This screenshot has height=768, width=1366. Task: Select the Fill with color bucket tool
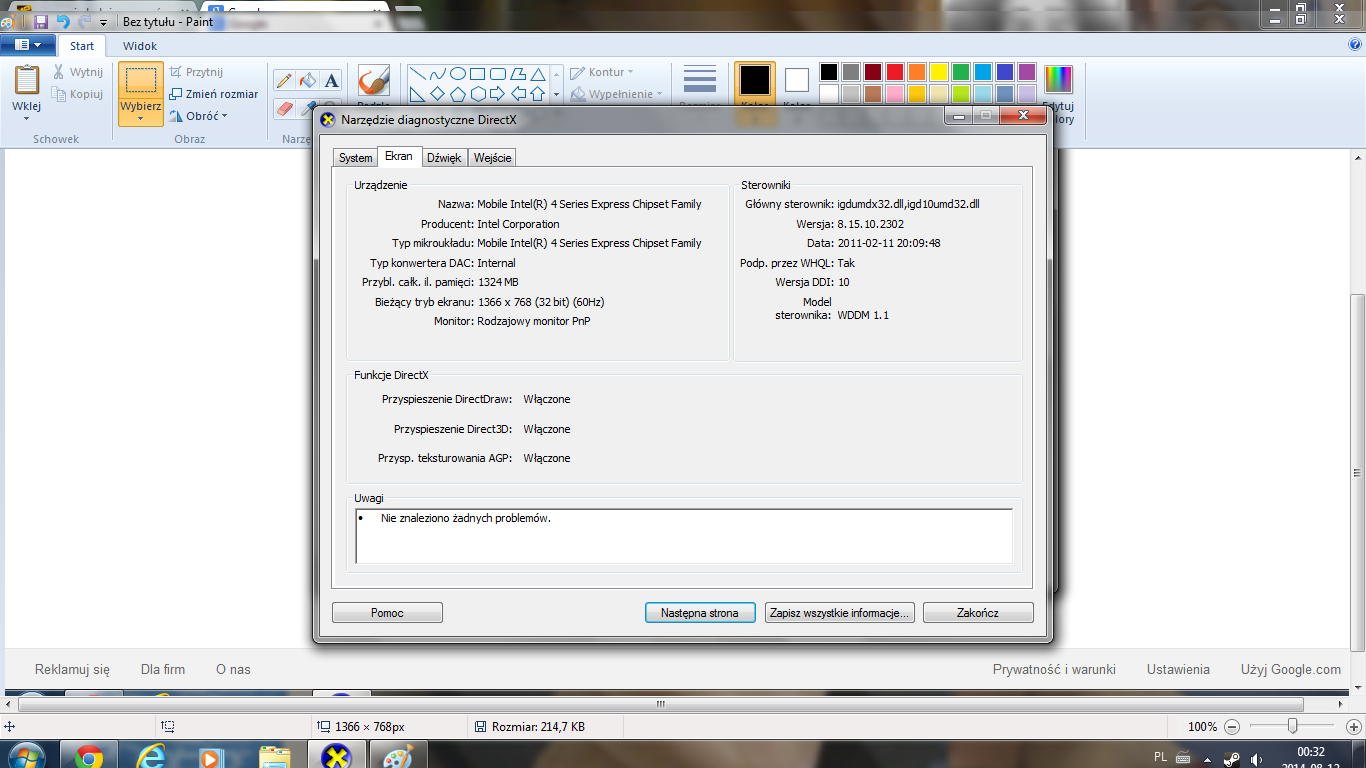pyautogui.click(x=308, y=80)
